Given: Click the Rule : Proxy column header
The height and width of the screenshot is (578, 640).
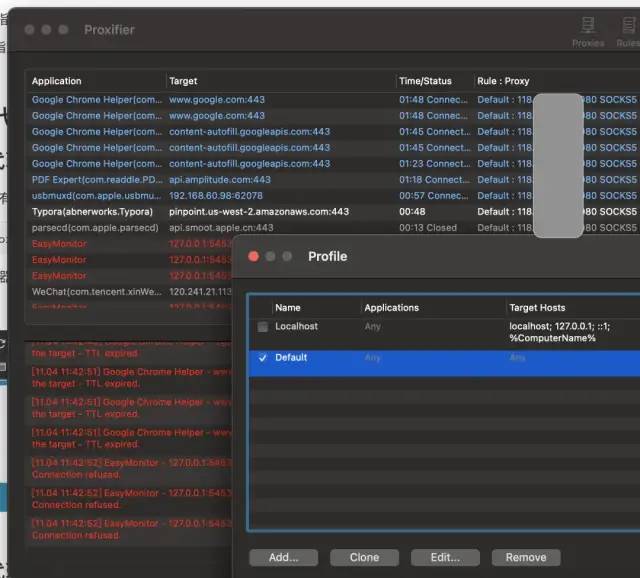Looking at the screenshot, I should pyautogui.click(x=503, y=81).
